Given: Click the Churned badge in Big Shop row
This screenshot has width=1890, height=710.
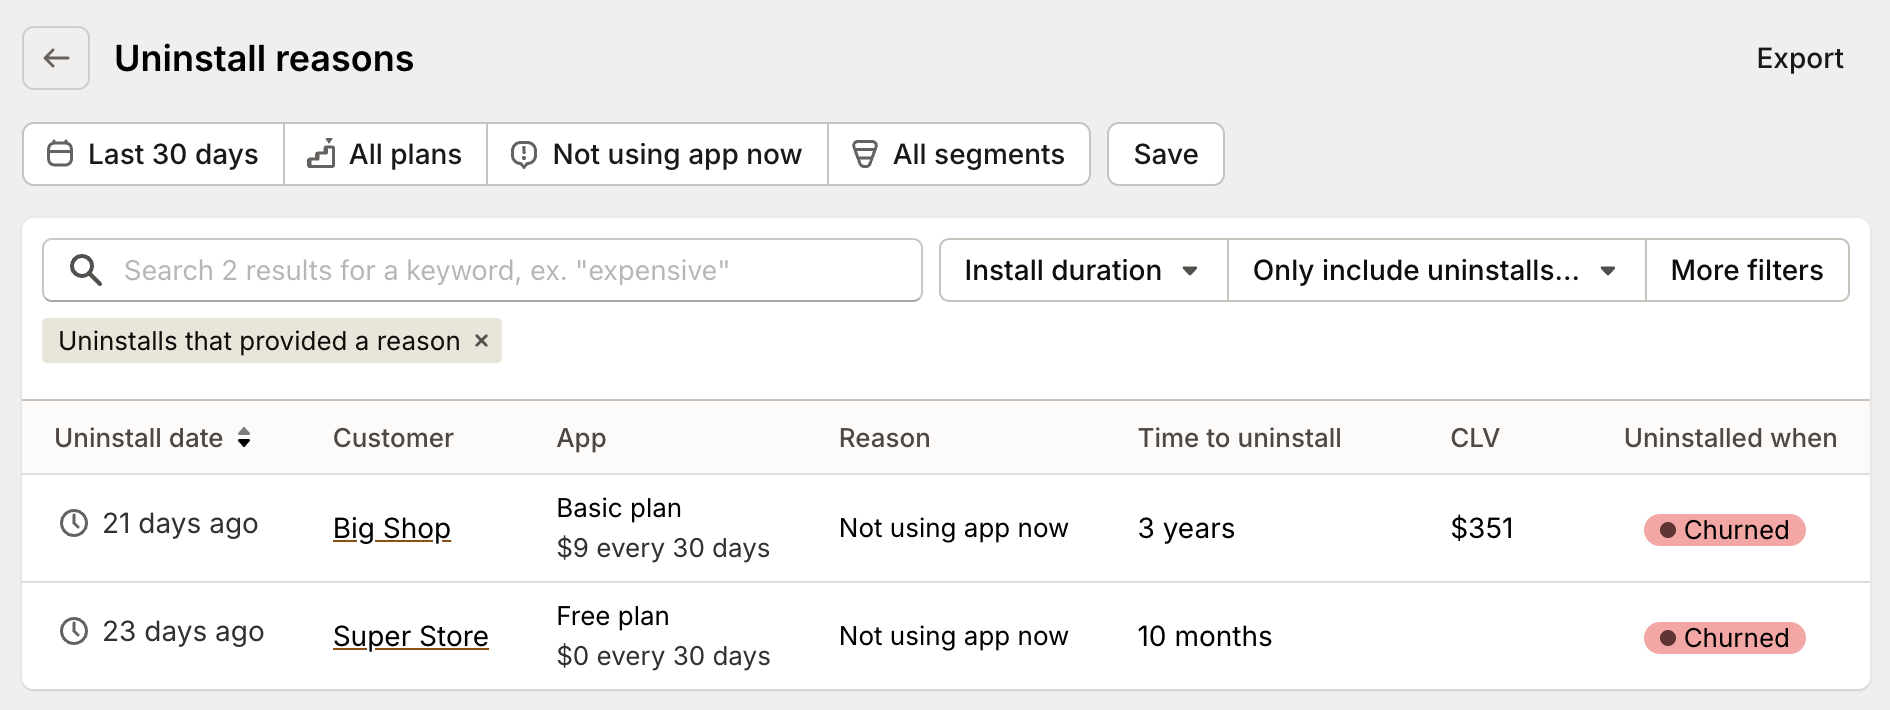Looking at the screenshot, I should coord(1724,530).
